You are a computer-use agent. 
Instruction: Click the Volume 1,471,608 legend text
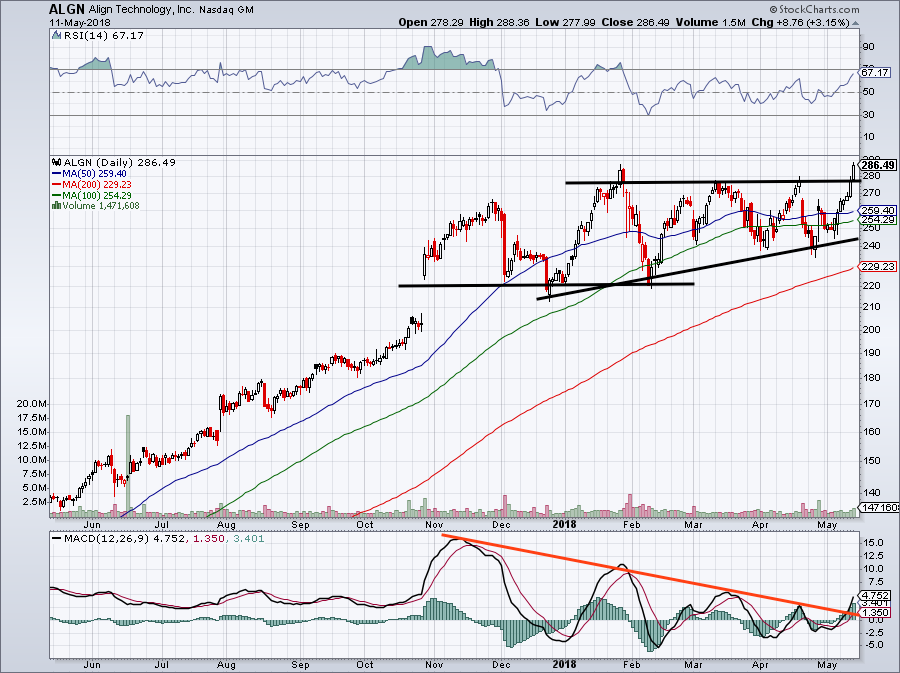(100, 205)
